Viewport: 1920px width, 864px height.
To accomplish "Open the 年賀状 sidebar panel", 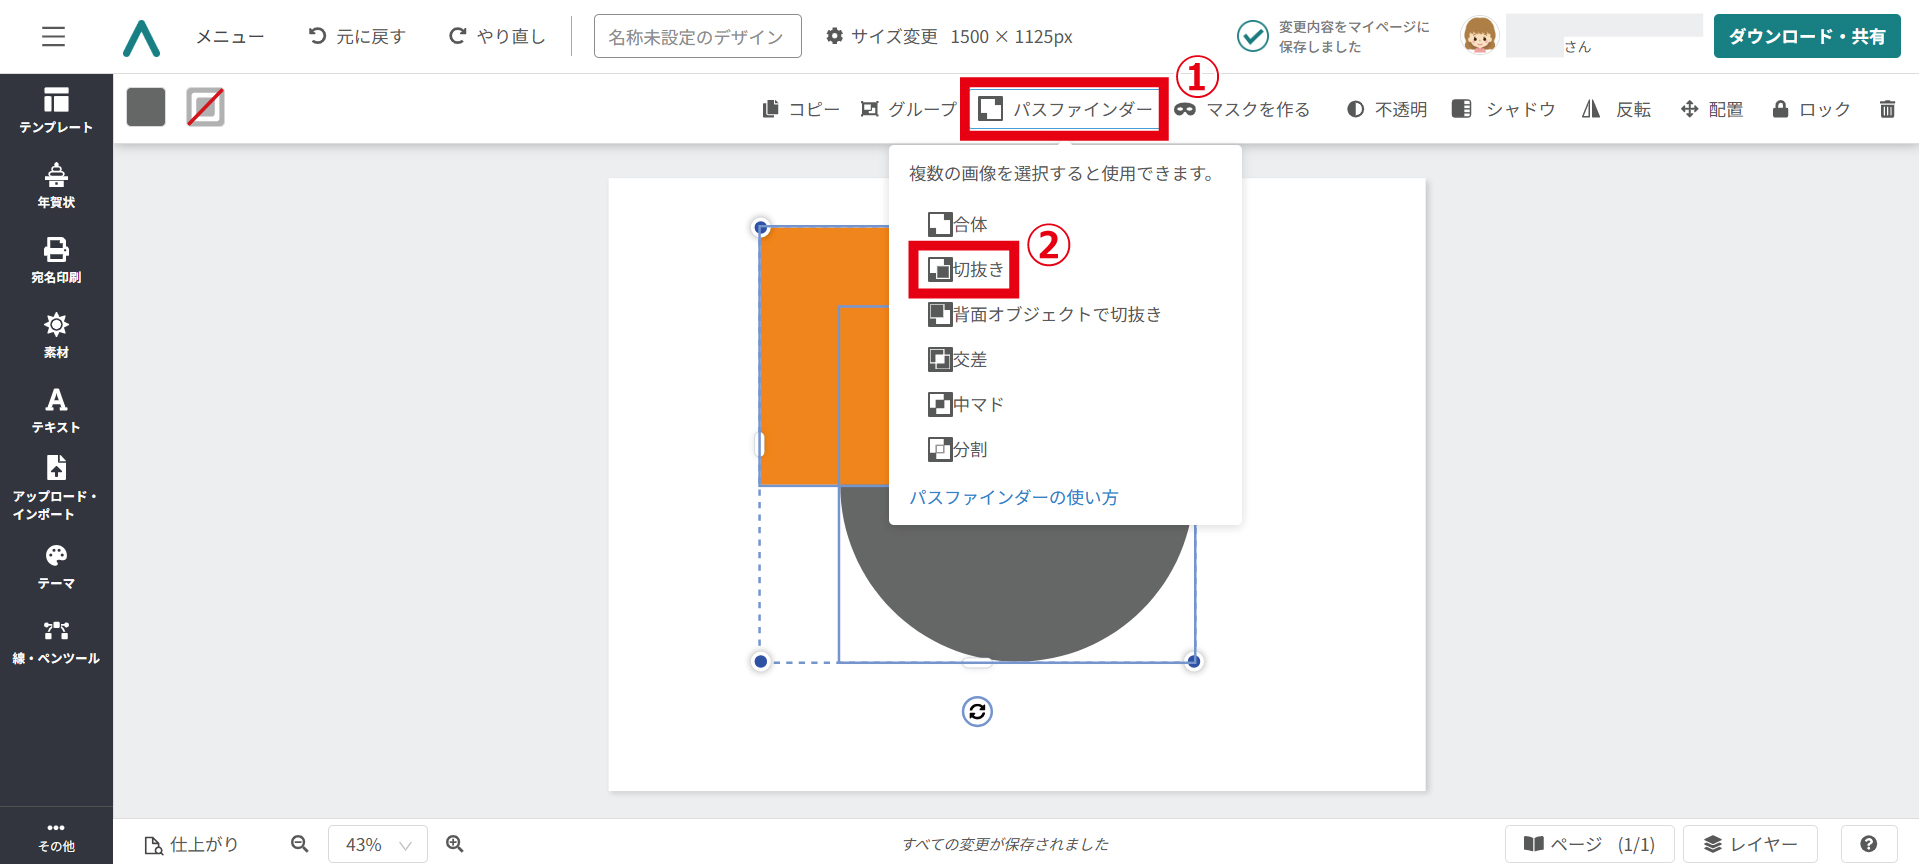I will click(56, 185).
